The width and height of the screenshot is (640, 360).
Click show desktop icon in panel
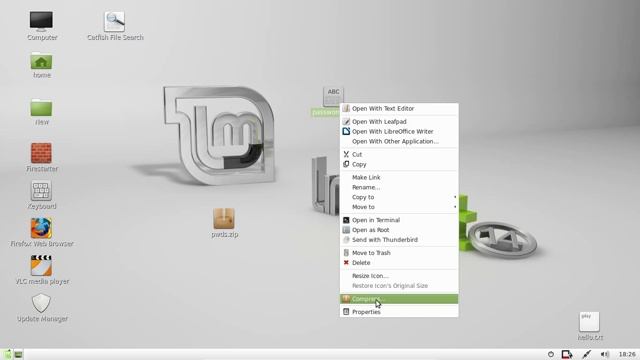18,355
